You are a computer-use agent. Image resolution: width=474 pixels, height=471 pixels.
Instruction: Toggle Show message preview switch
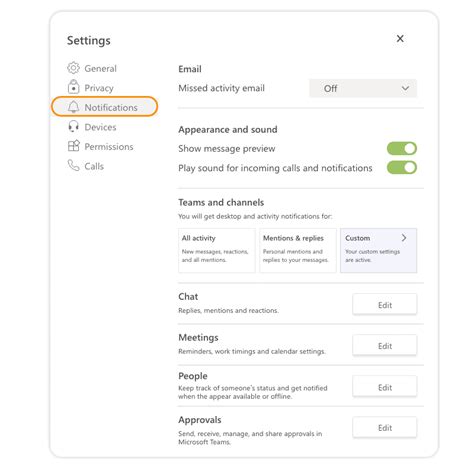pyautogui.click(x=402, y=148)
